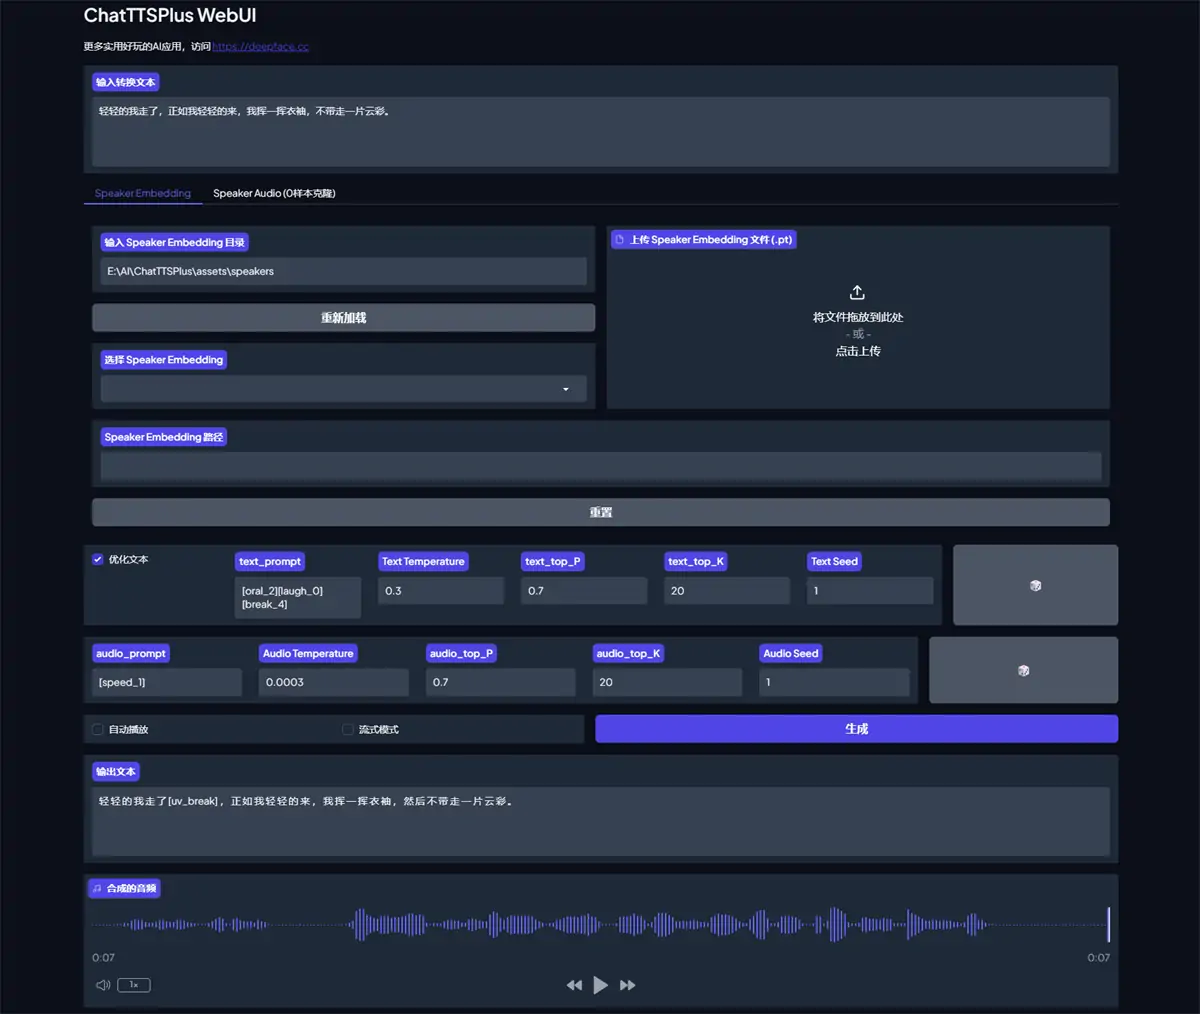Fast-forward the audio player
1200x1014 pixels.
click(627, 985)
